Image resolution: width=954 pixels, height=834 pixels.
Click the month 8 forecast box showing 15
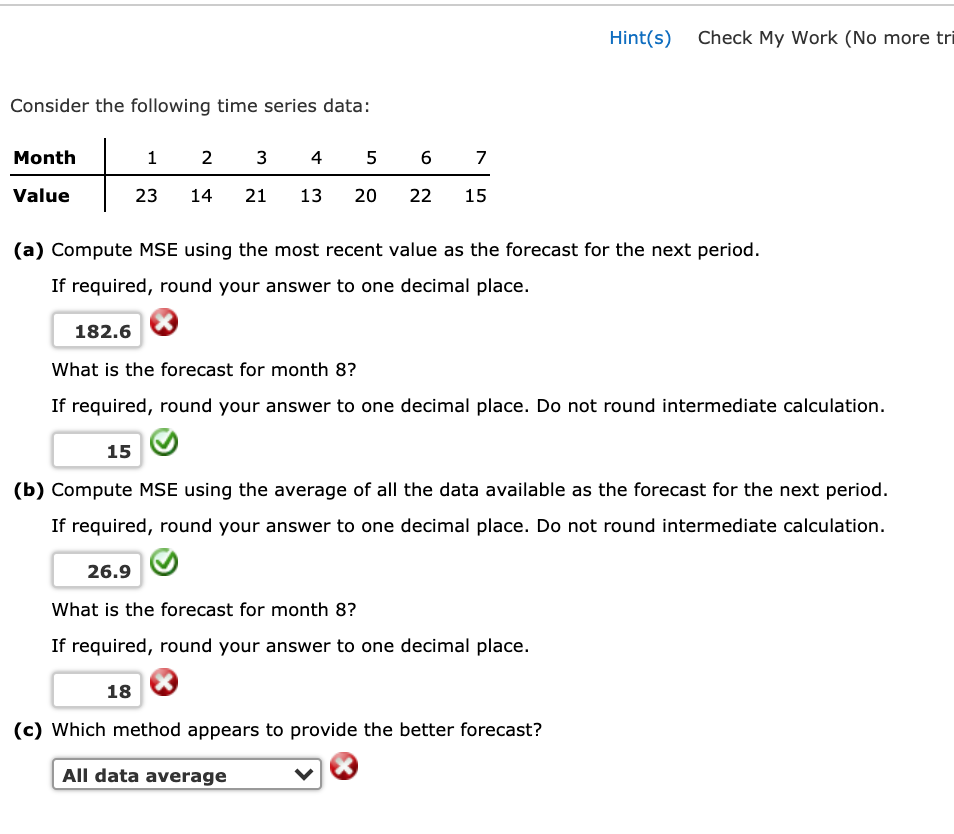96,450
